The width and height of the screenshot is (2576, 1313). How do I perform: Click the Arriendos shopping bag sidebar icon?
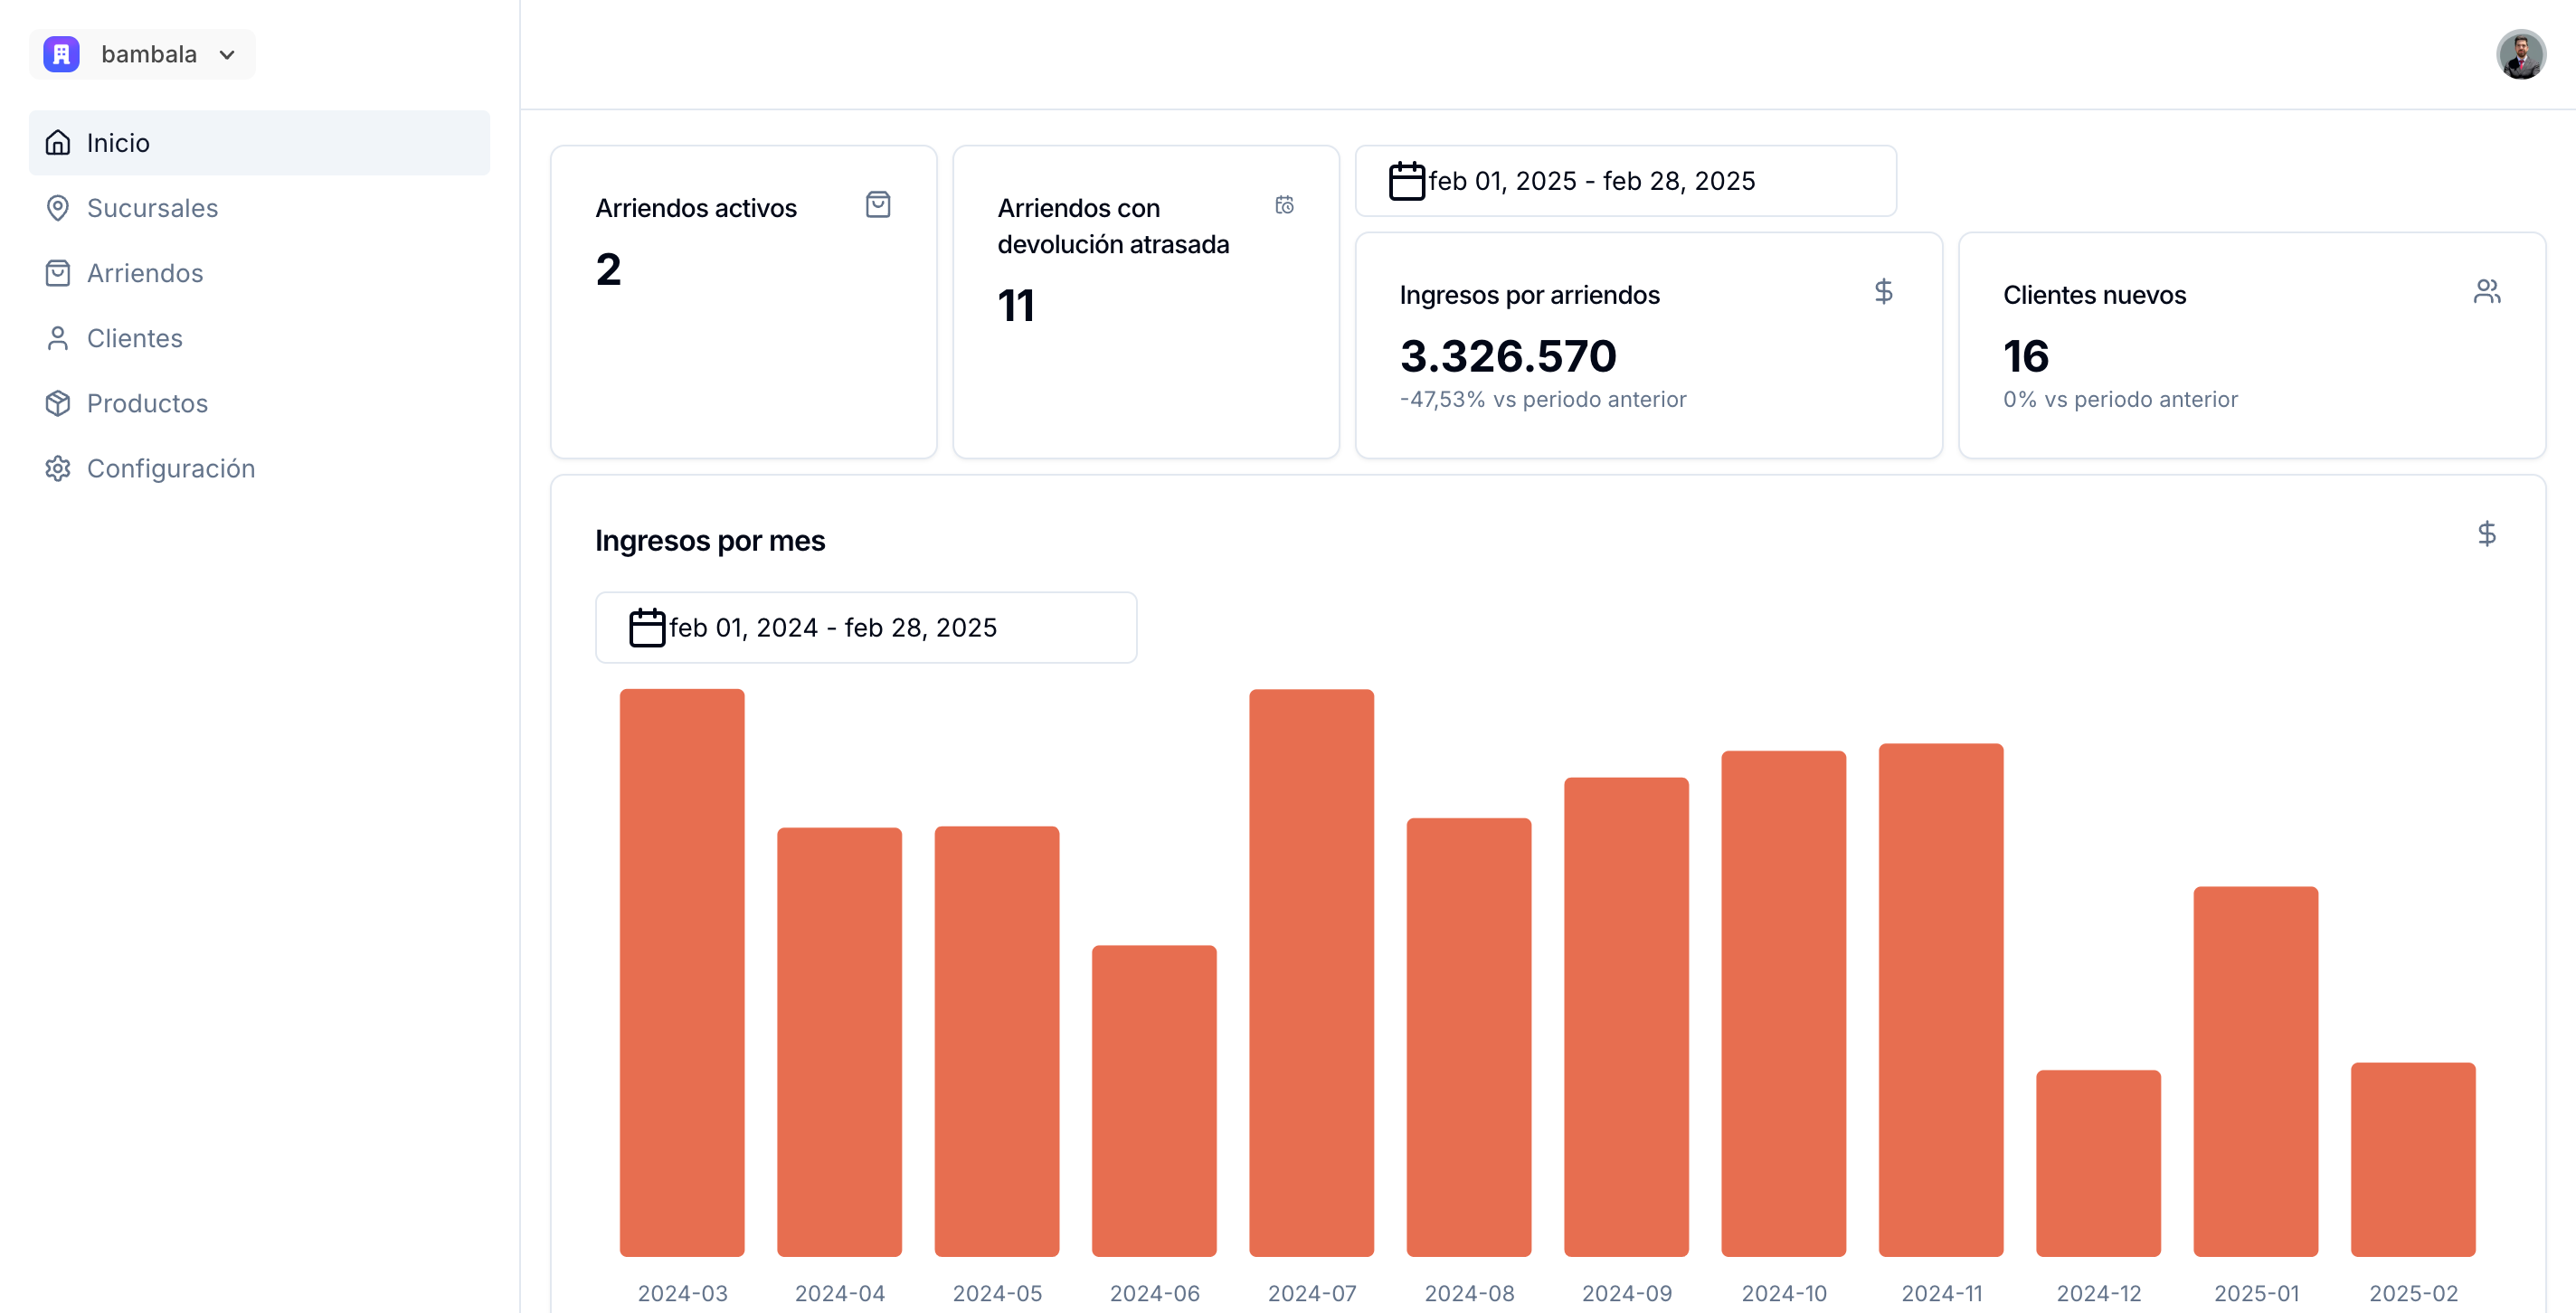point(58,273)
